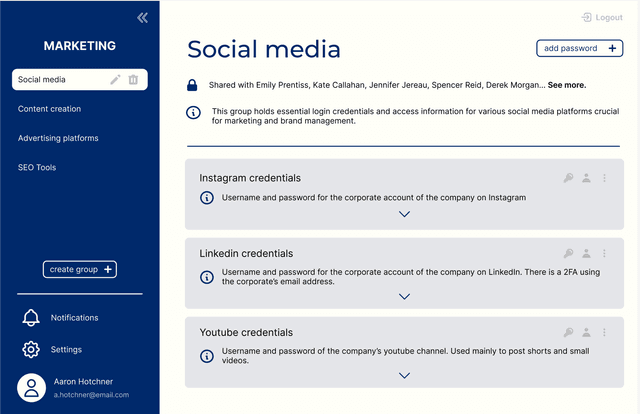Viewport: 640px width, 414px height.
Task: Click the pencil edit icon for Social media
Action: (115, 79)
